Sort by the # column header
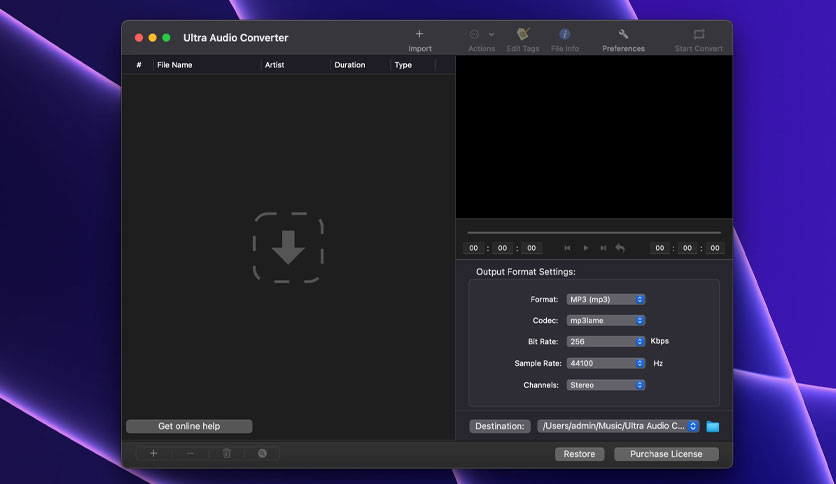The image size is (836, 484). (x=139, y=65)
